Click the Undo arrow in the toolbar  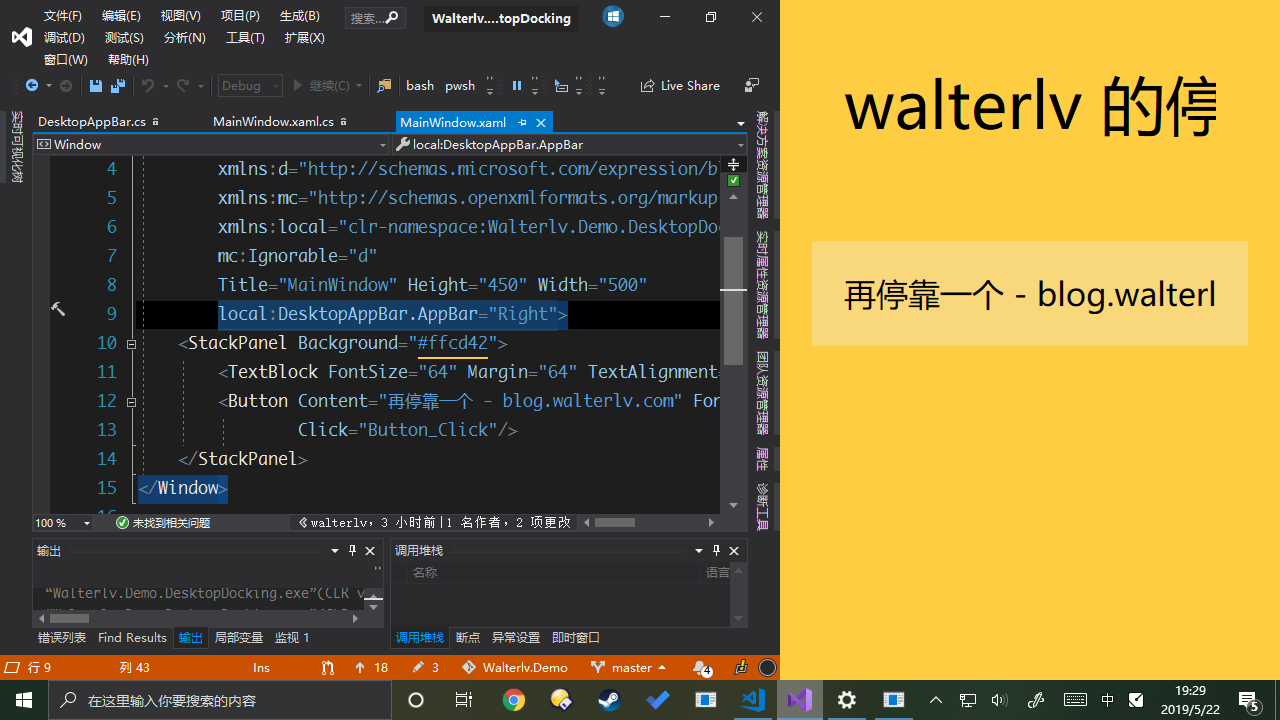click(147, 86)
